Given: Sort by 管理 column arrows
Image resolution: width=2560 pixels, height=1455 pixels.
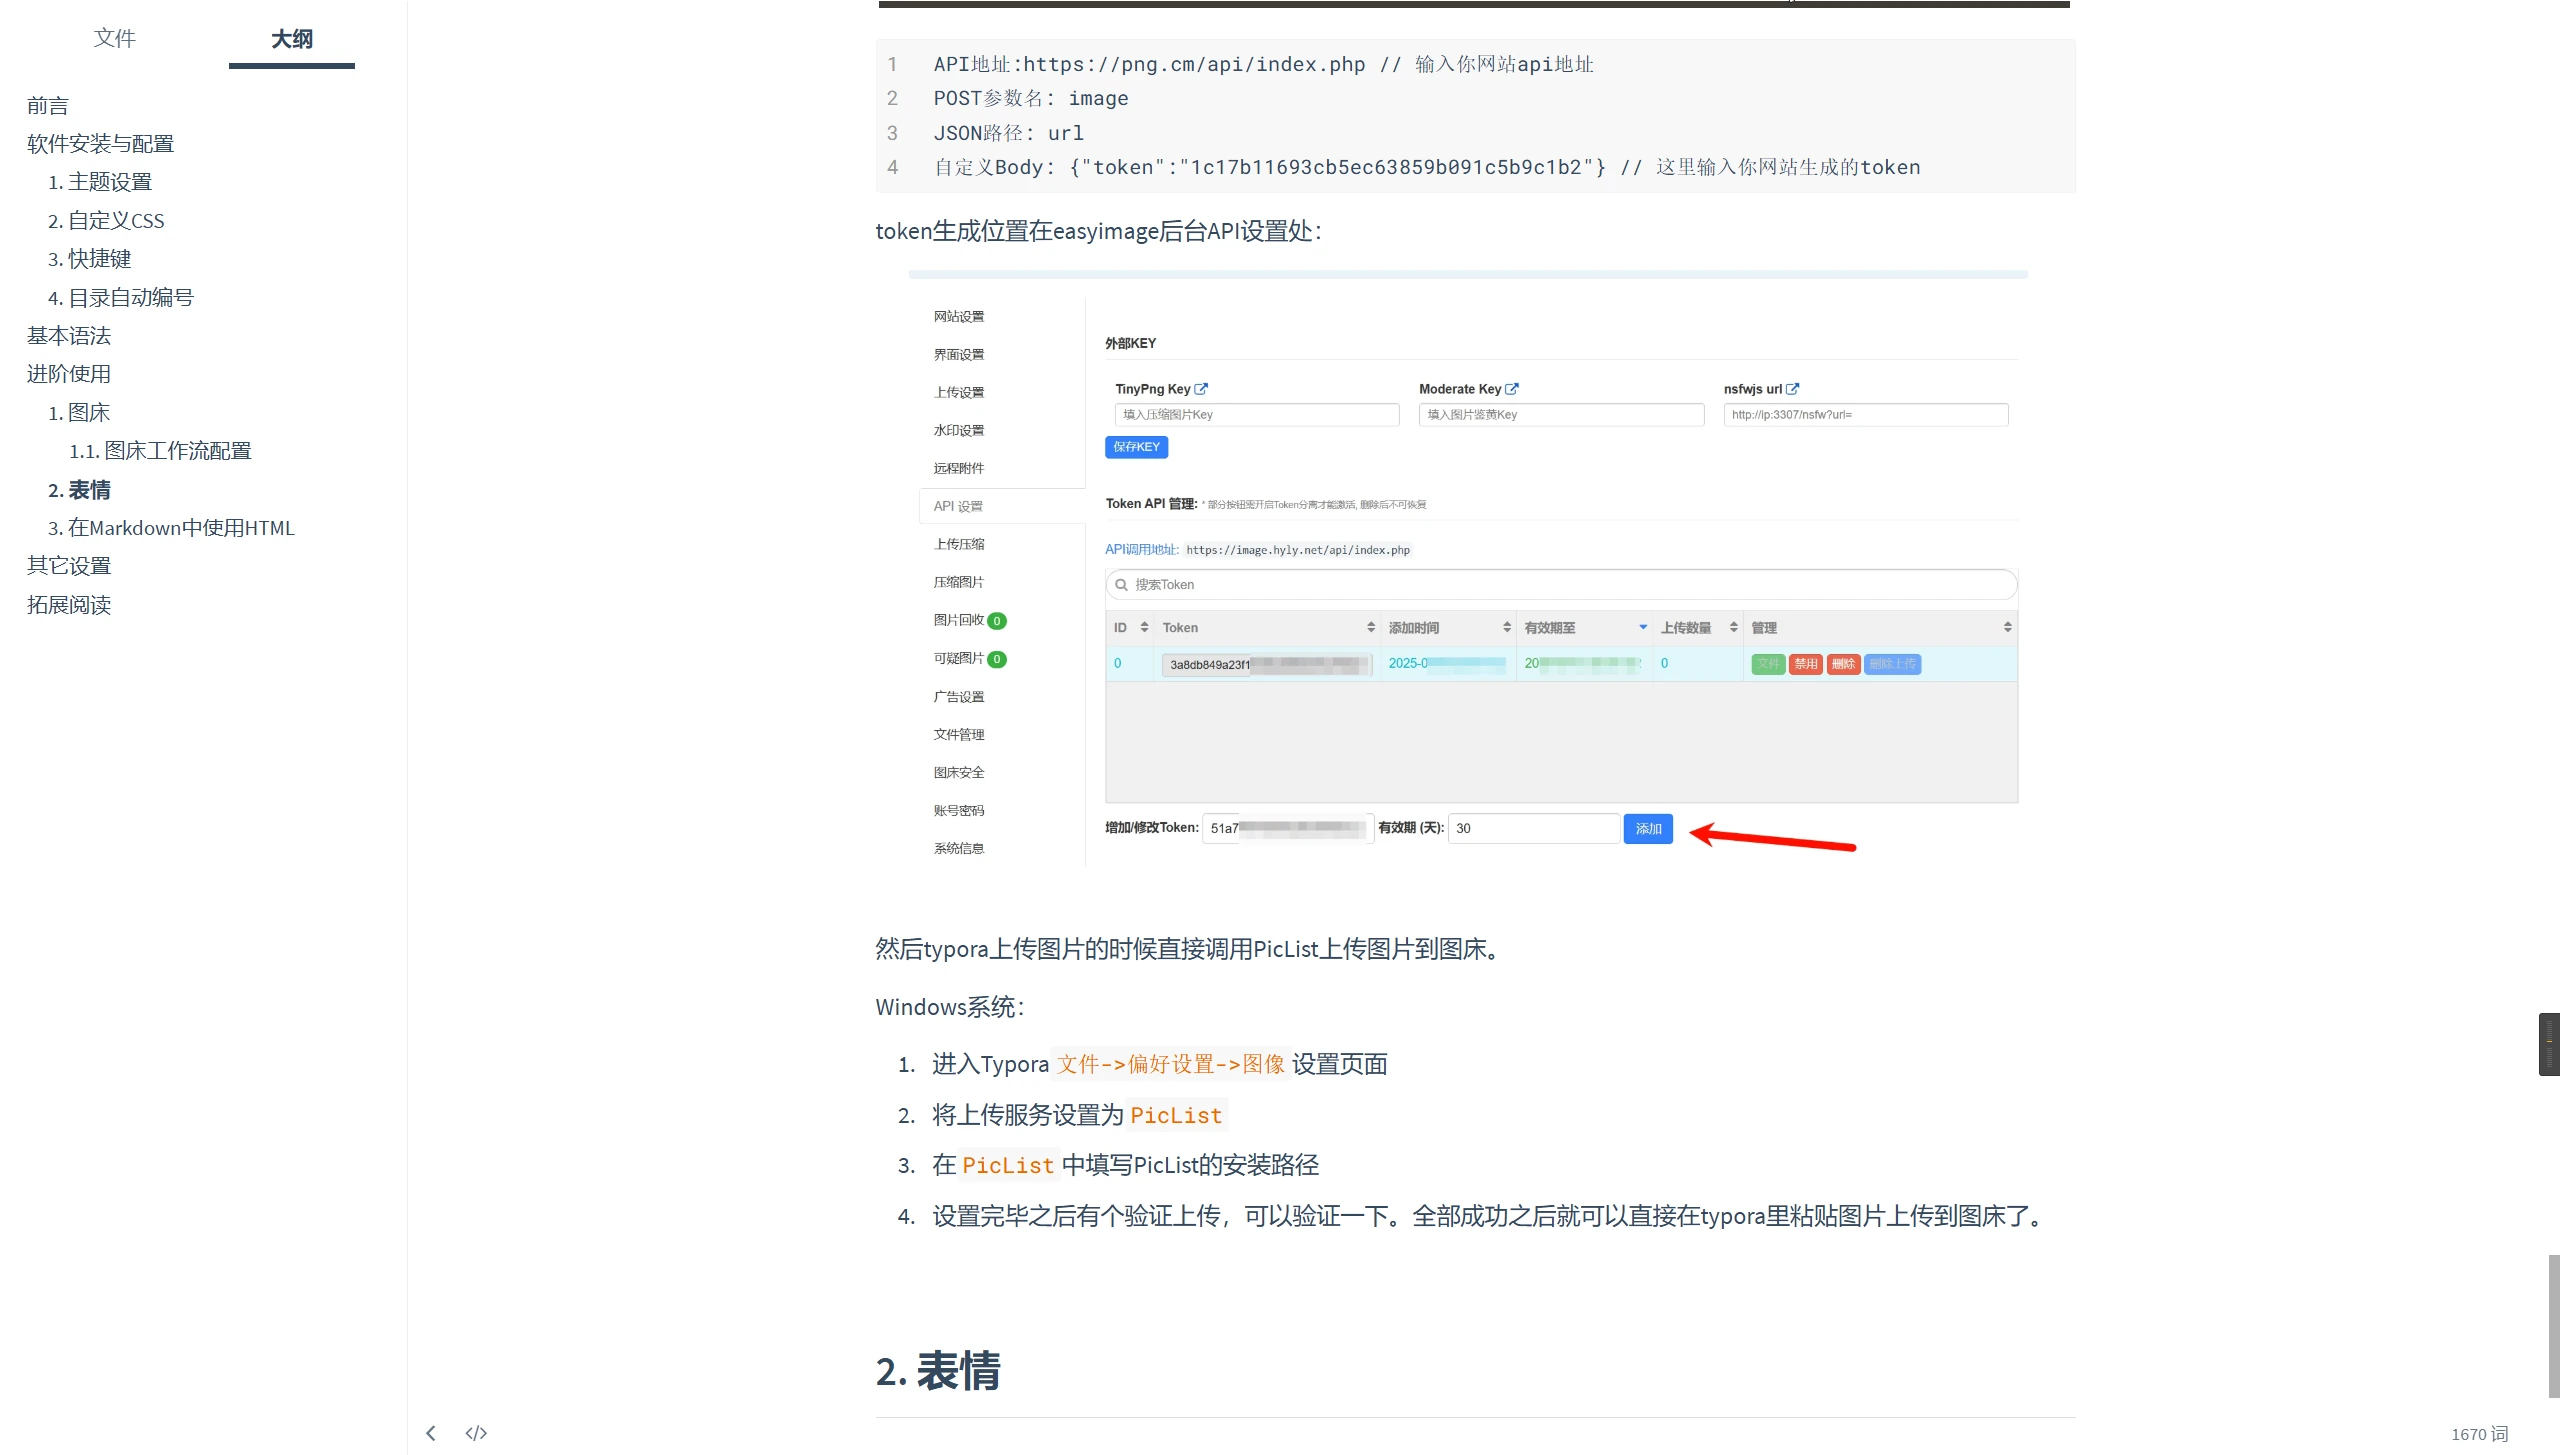Looking at the screenshot, I should tap(2007, 627).
